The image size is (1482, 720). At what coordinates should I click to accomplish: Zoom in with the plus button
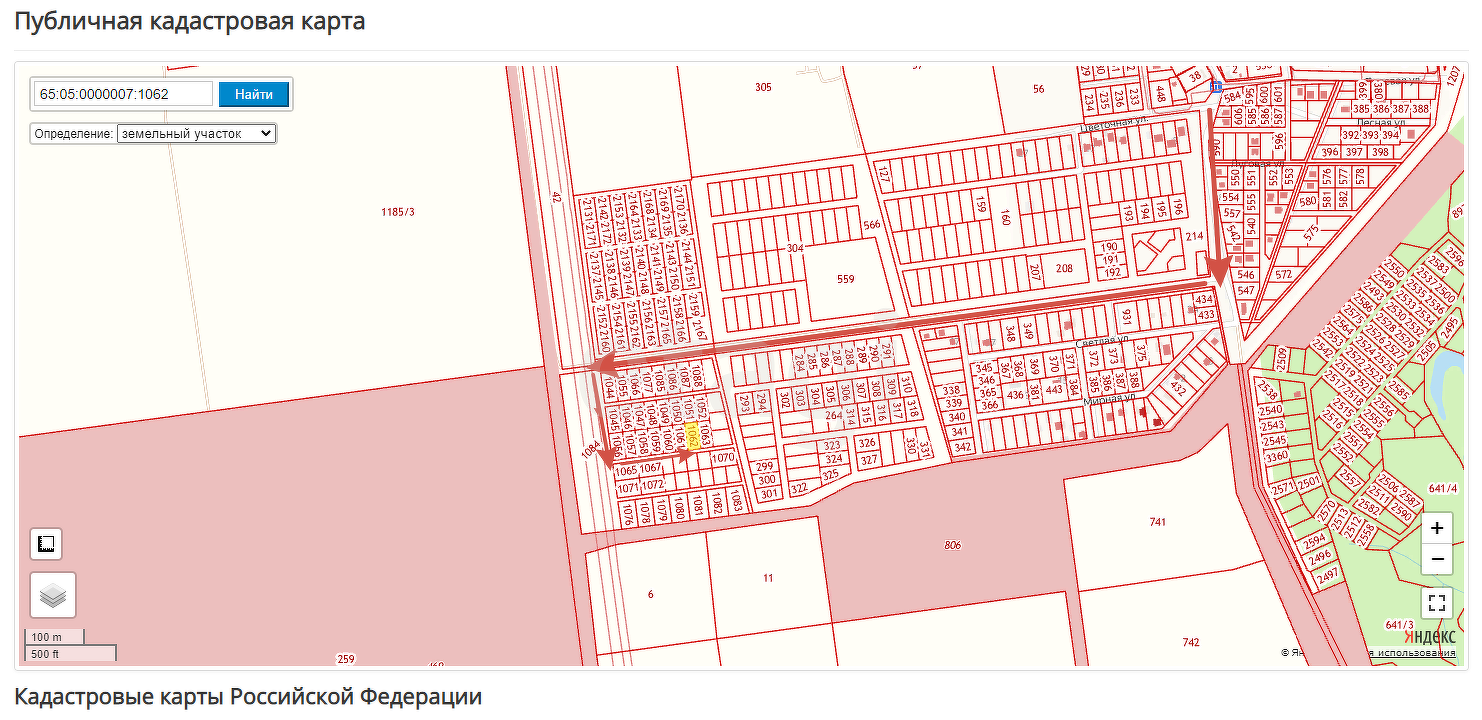pos(1437,528)
